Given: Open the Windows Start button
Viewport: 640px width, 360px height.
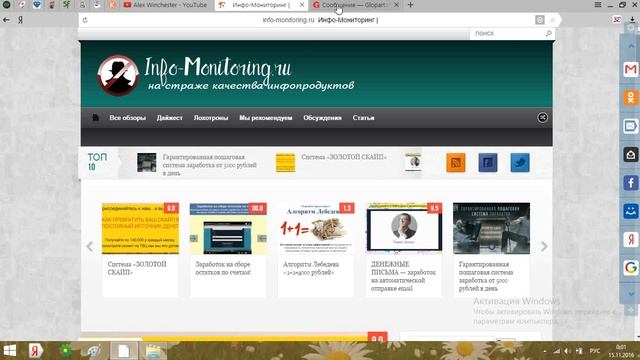Looking at the screenshot, I should tap(9, 351).
